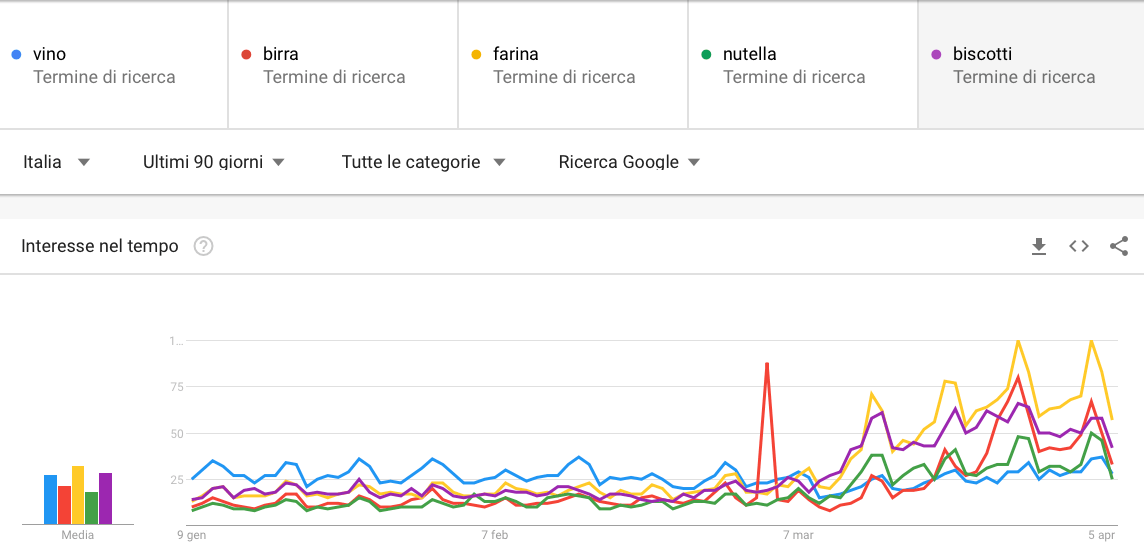Open the Ultimi 90 giorni time range dropdown
This screenshot has height=558, width=1144.
(x=213, y=162)
